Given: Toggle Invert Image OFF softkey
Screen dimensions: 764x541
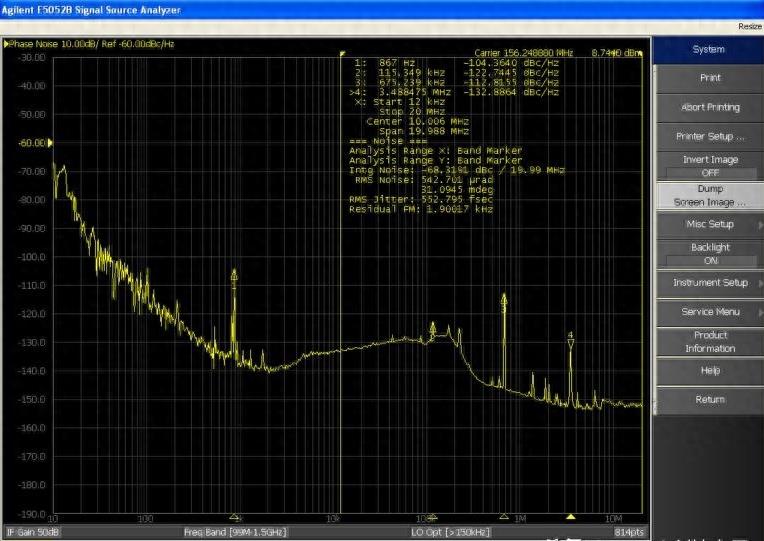Looking at the screenshot, I should pos(709,166).
